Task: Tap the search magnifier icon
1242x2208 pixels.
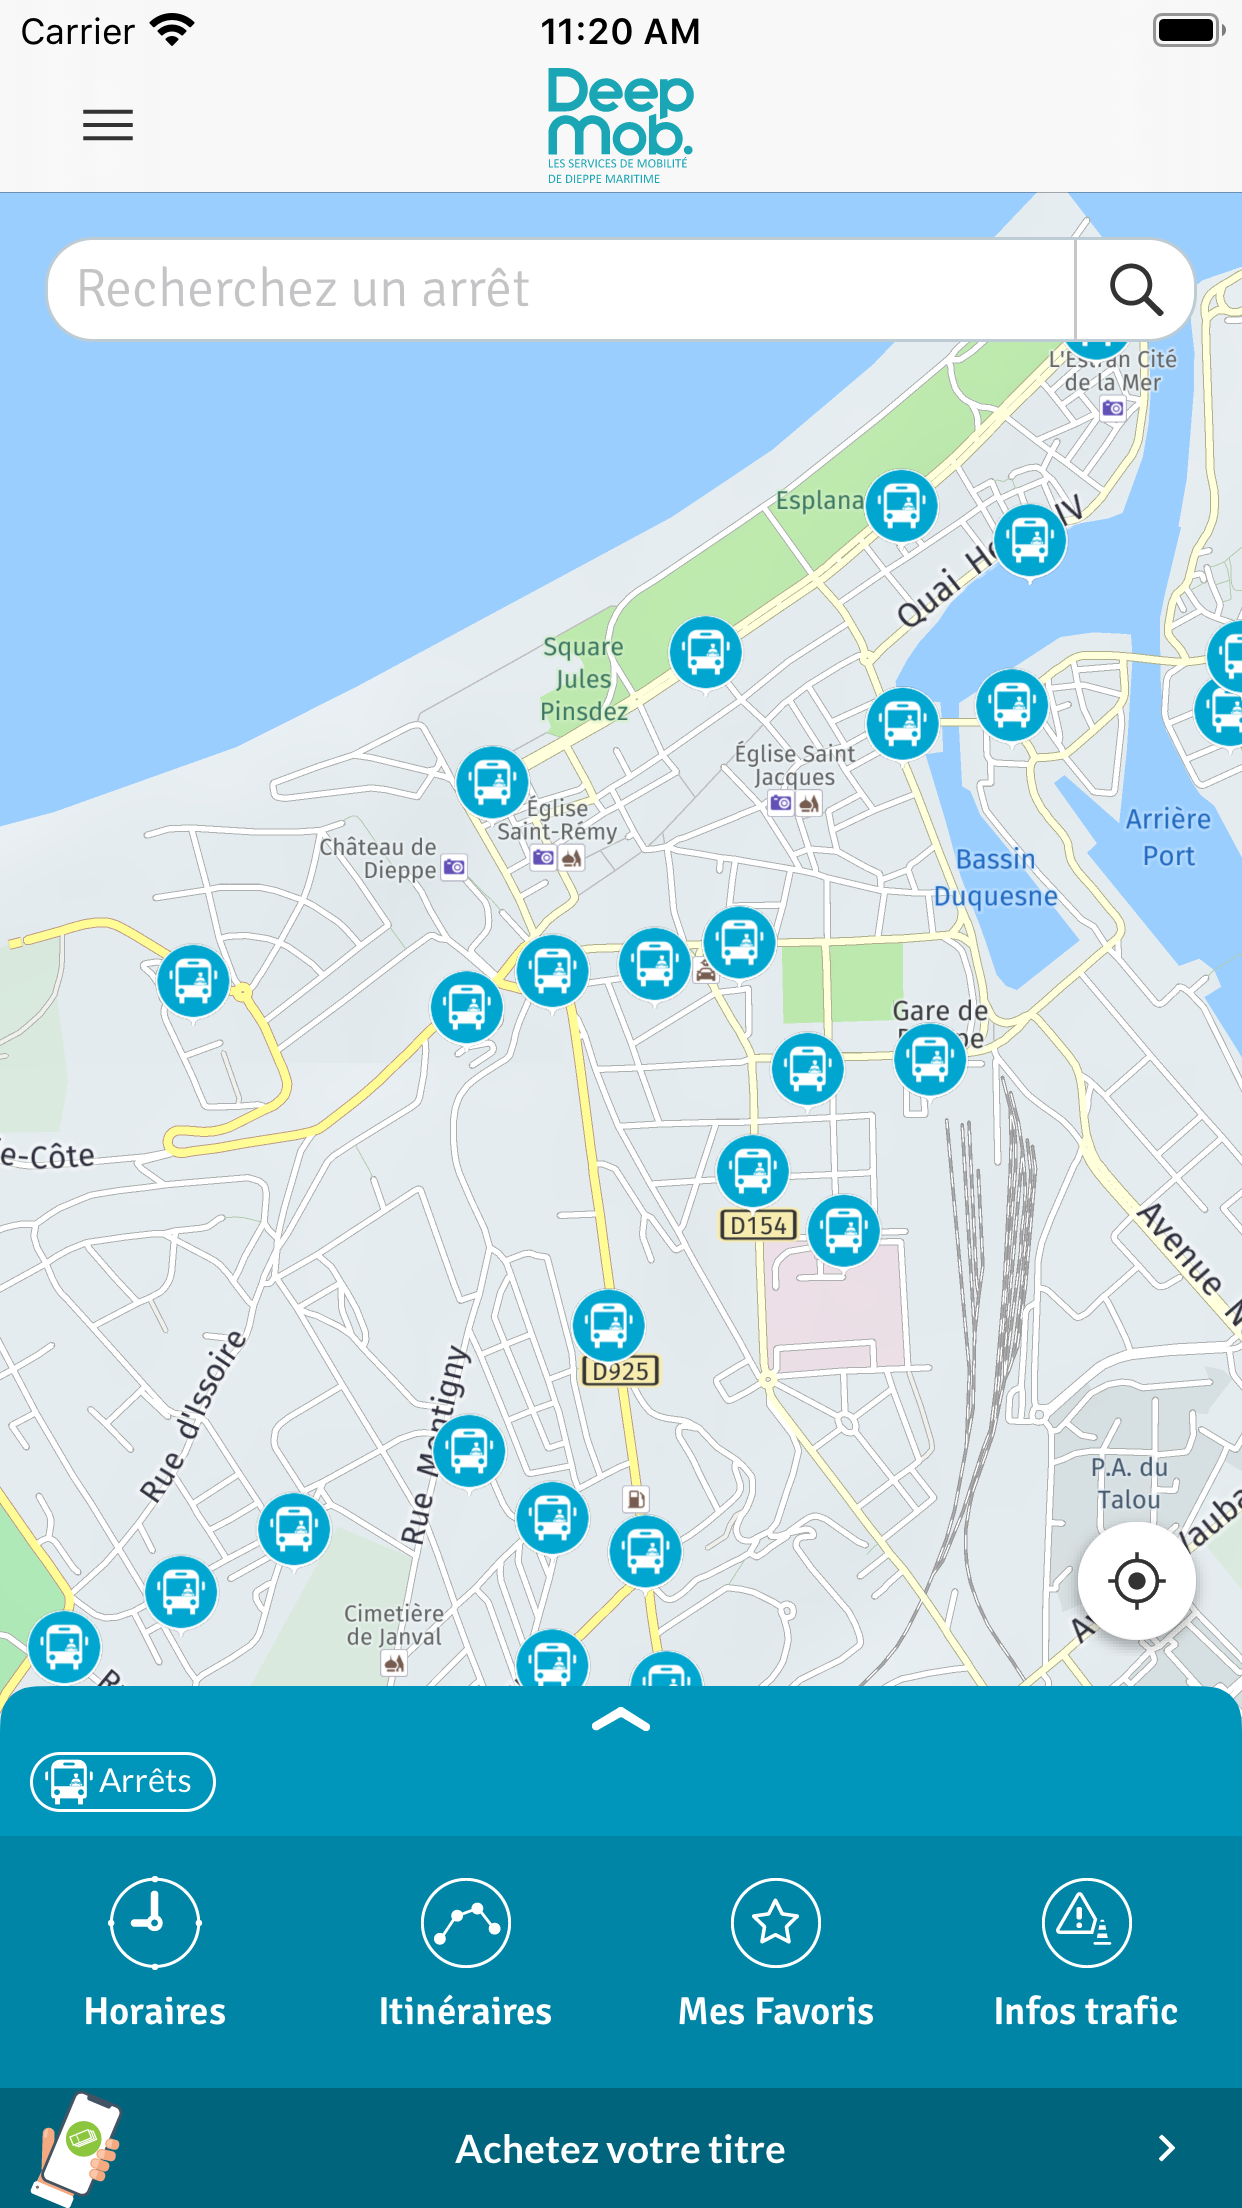Action: click(1136, 290)
